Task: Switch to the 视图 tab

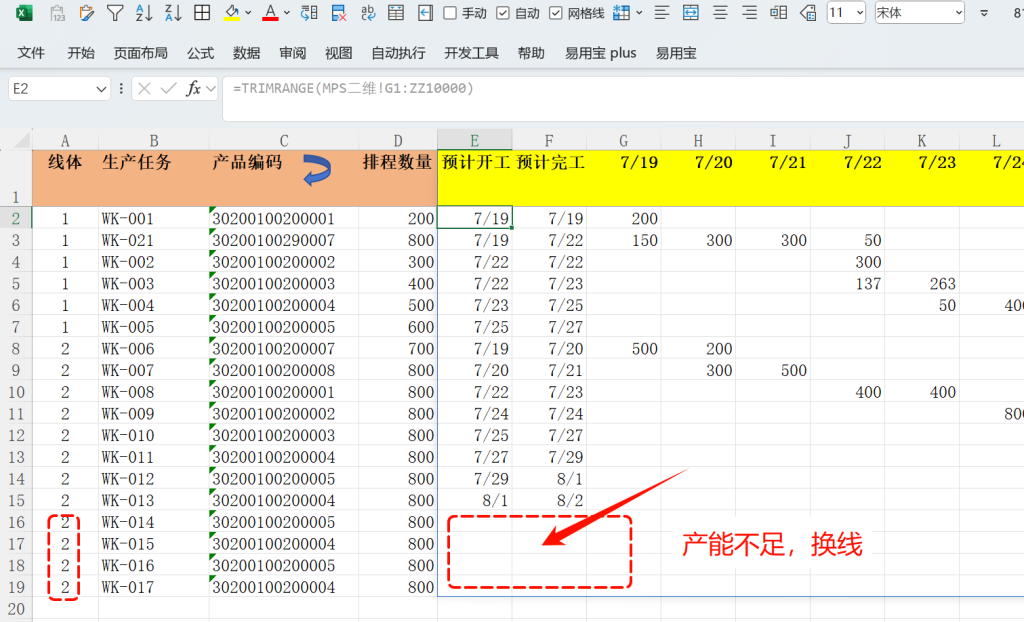Action: [338, 53]
